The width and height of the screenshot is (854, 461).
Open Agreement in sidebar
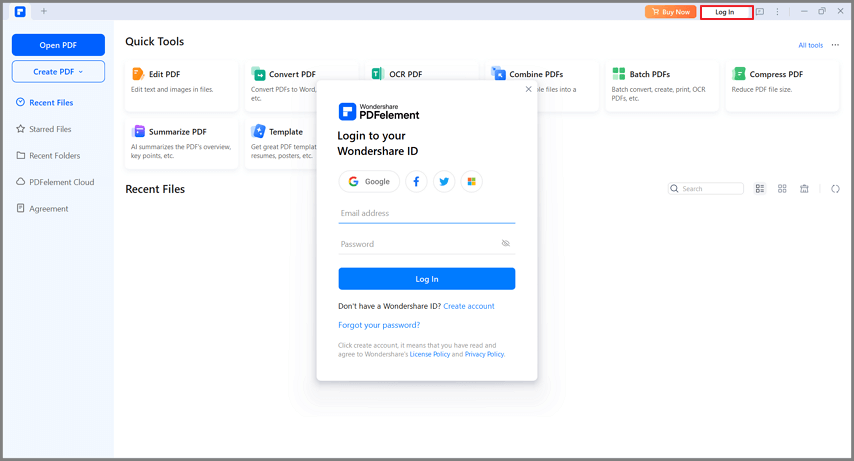click(48, 209)
